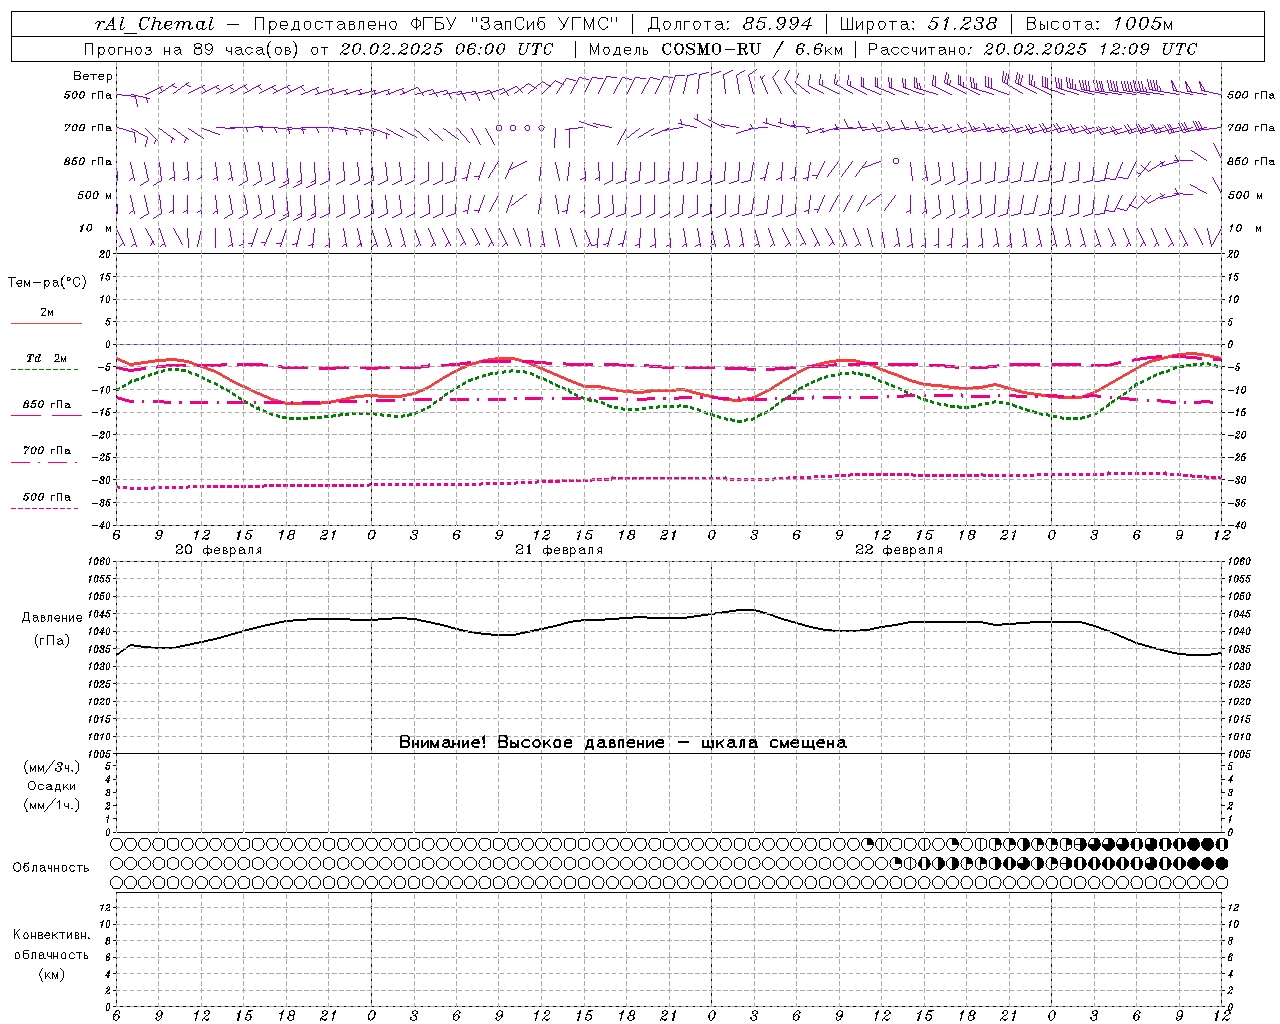Select left 850 гПа wind level label
This screenshot has width=1280, height=1024.
[x=88, y=161]
